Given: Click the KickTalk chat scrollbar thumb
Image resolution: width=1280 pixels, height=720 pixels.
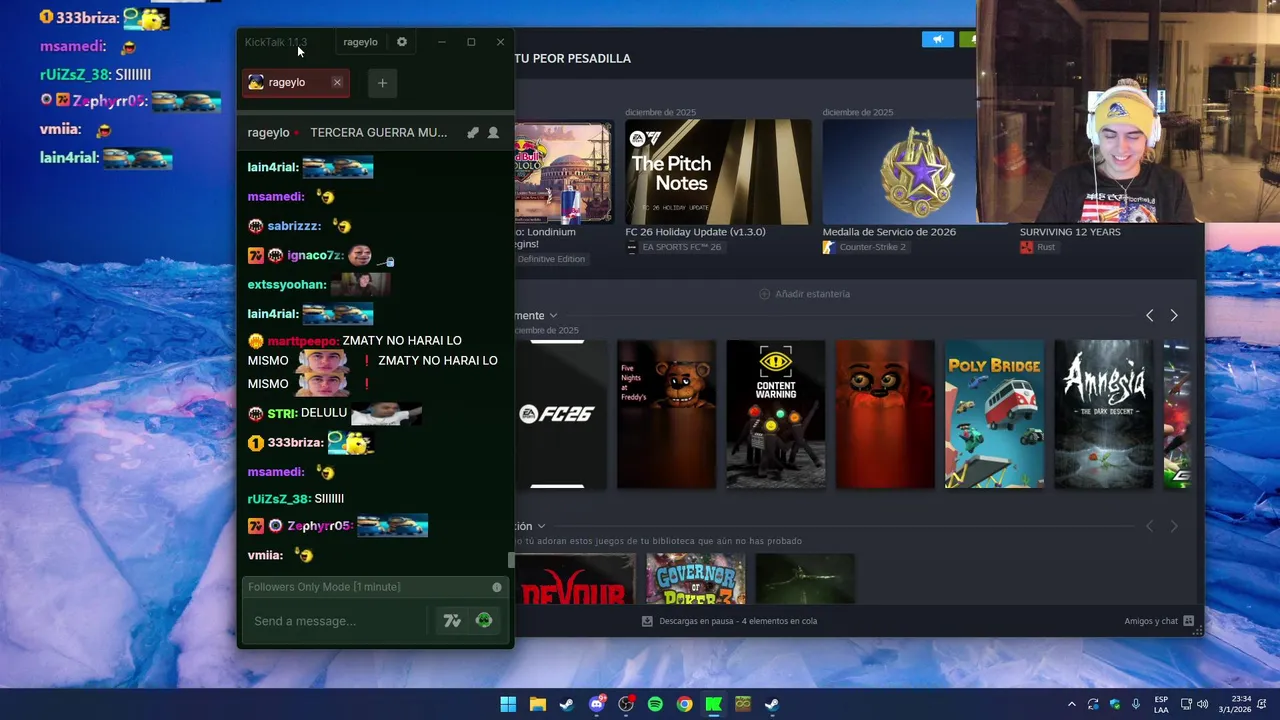Looking at the screenshot, I should tap(512, 560).
